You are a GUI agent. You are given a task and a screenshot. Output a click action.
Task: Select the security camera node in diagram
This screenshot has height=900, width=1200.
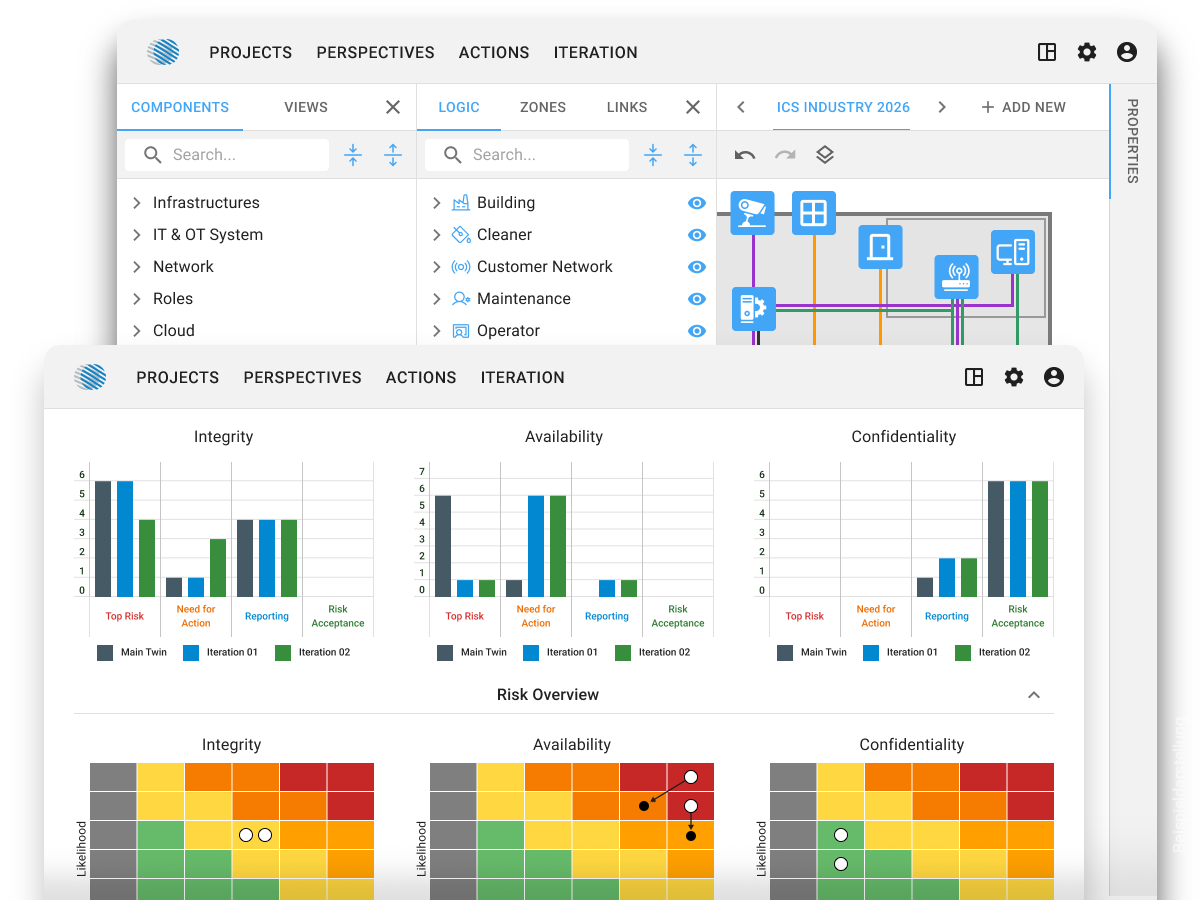(751, 211)
